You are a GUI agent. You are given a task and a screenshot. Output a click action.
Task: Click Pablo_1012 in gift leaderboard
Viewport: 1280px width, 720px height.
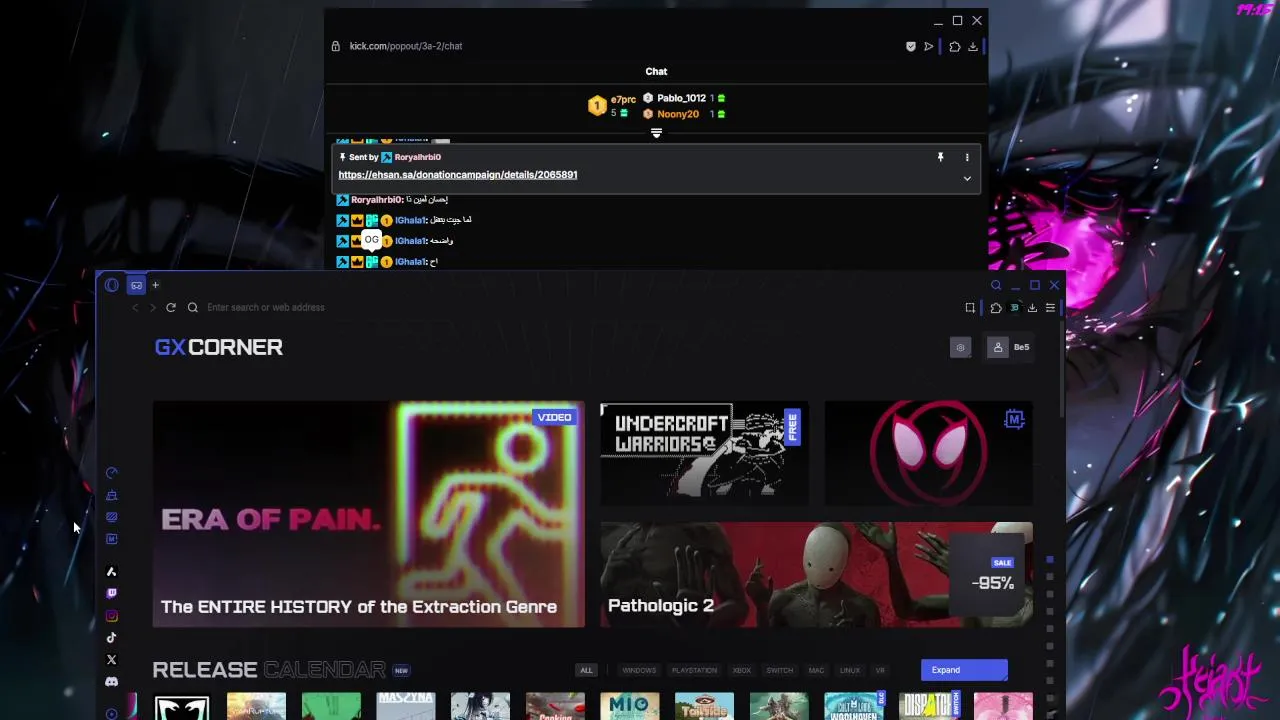click(681, 98)
